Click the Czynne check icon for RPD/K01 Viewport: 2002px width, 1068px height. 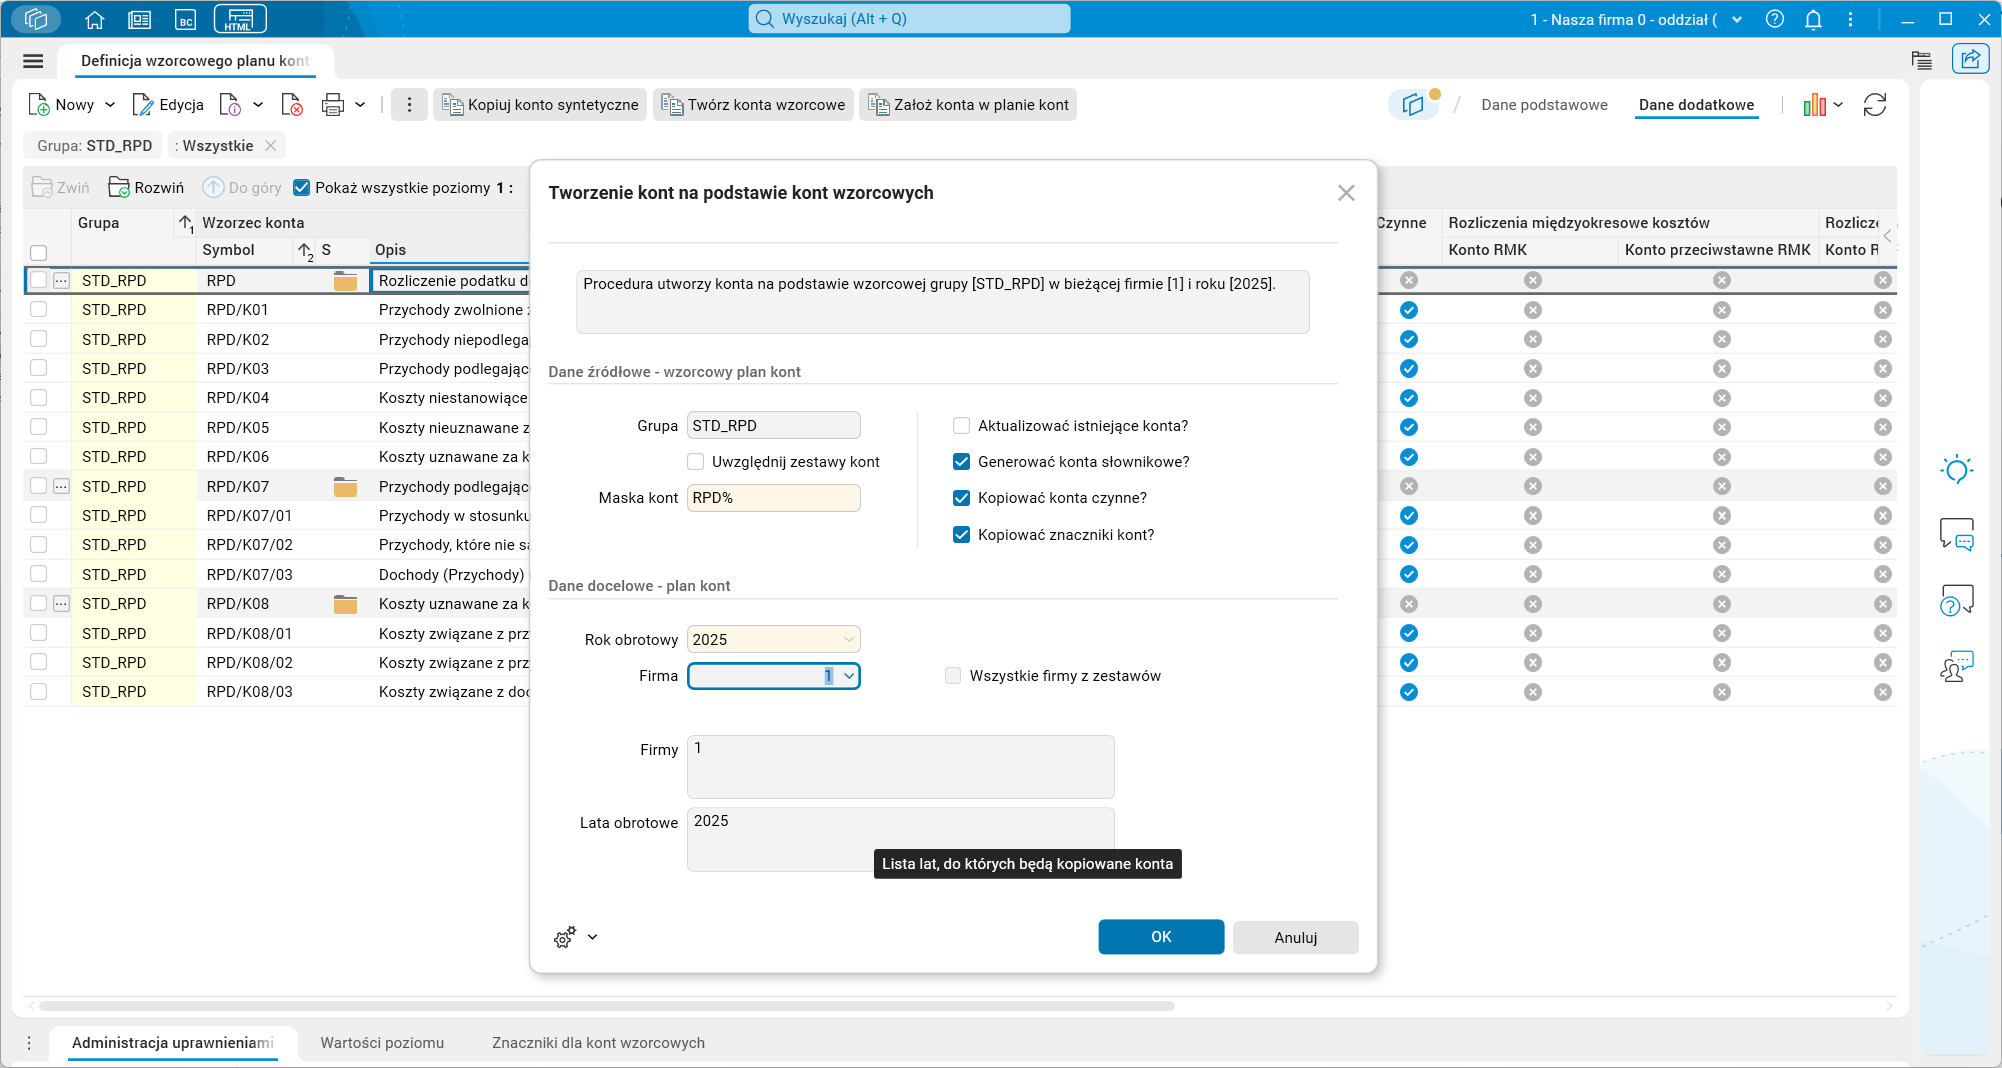(x=1409, y=310)
